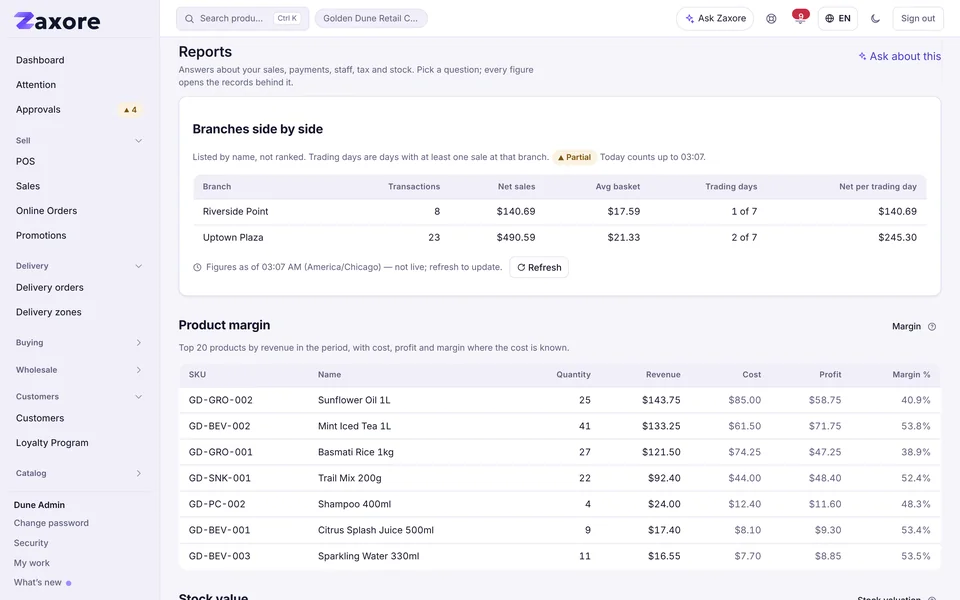Image resolution: width=960 pixels, height=600 pixels.
Task: Open Promotions in sidebar
Action: (41, 235)
